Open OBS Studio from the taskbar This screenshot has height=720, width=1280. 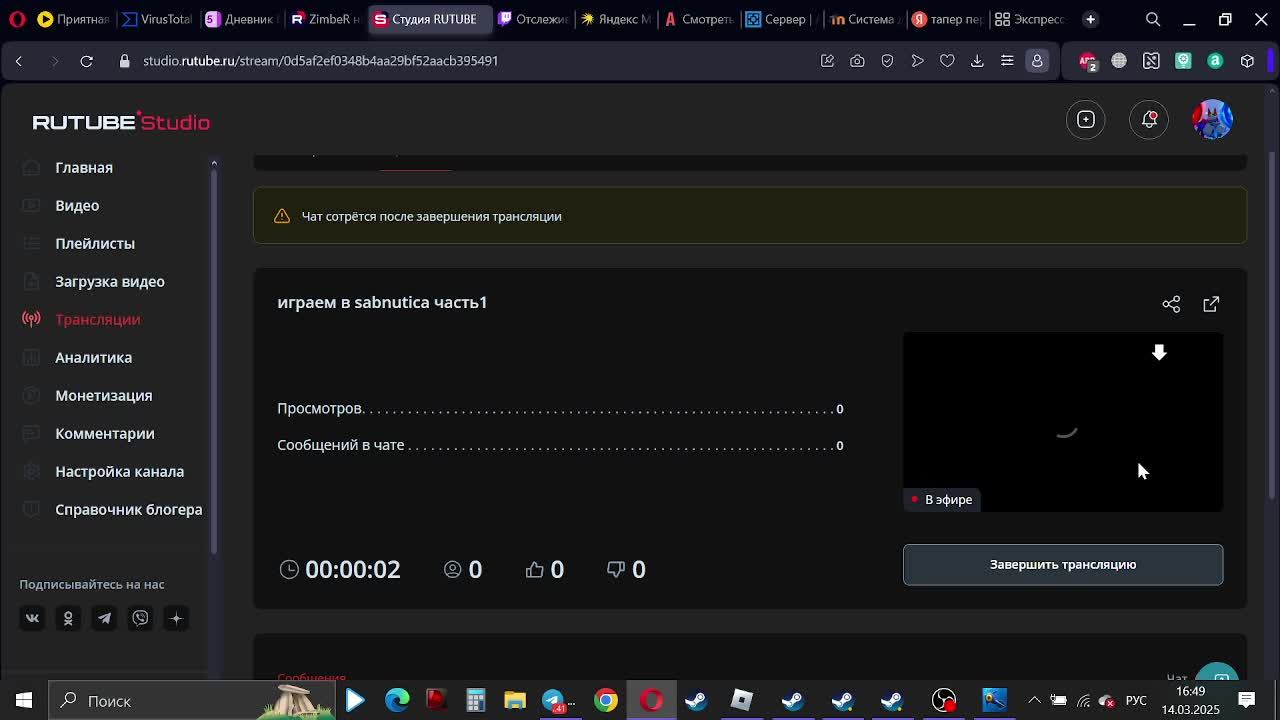click(x=944, y=700)
